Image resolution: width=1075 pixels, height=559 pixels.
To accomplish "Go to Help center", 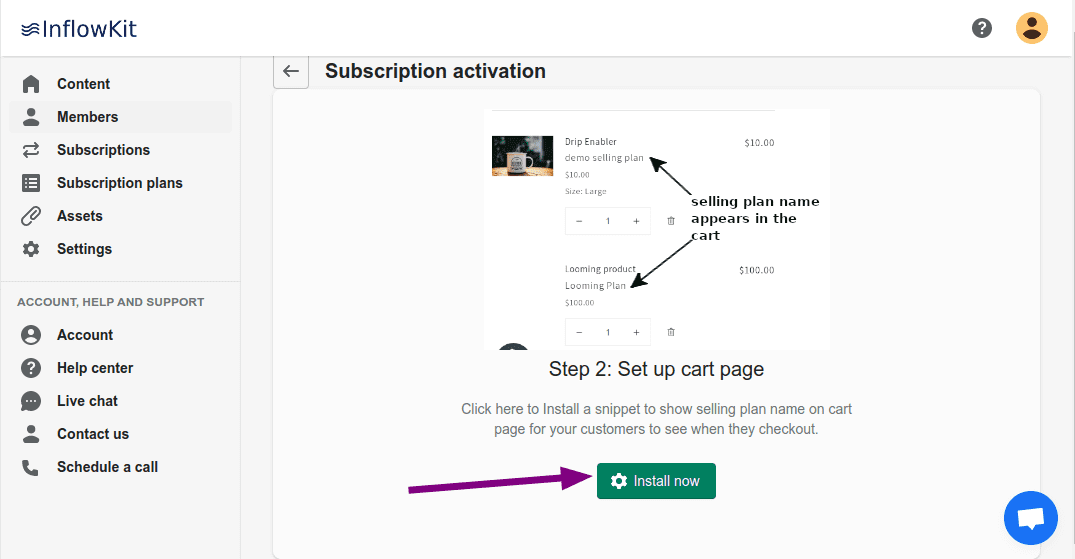I will (95, 368).
